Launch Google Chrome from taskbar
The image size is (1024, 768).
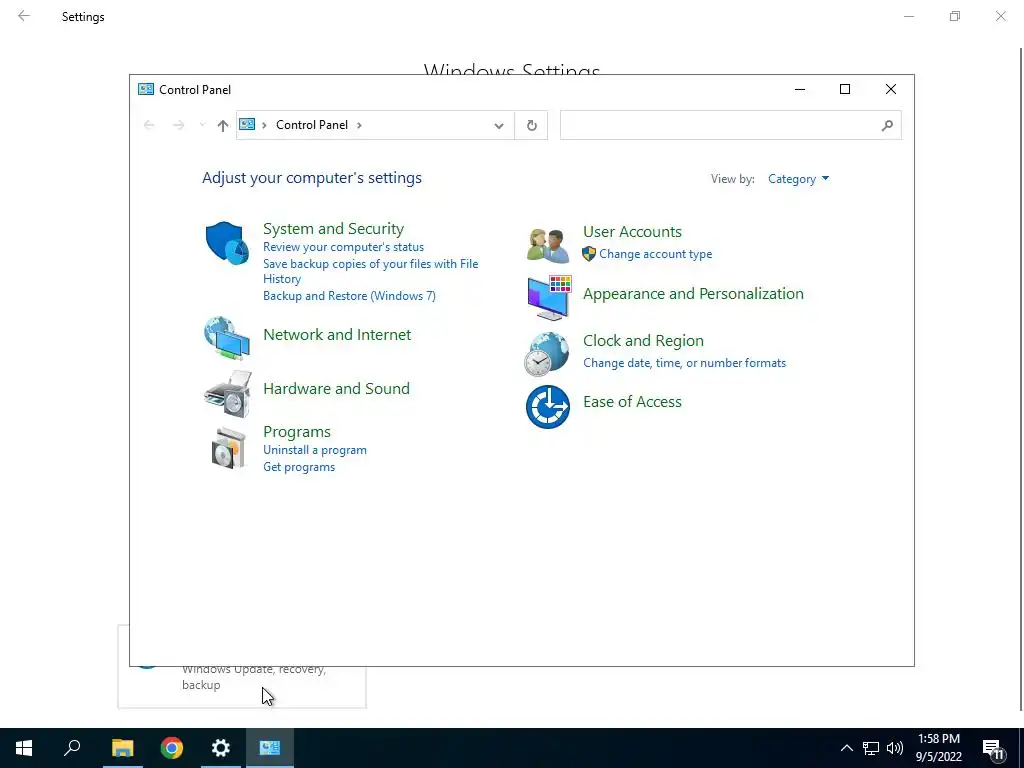172,748
